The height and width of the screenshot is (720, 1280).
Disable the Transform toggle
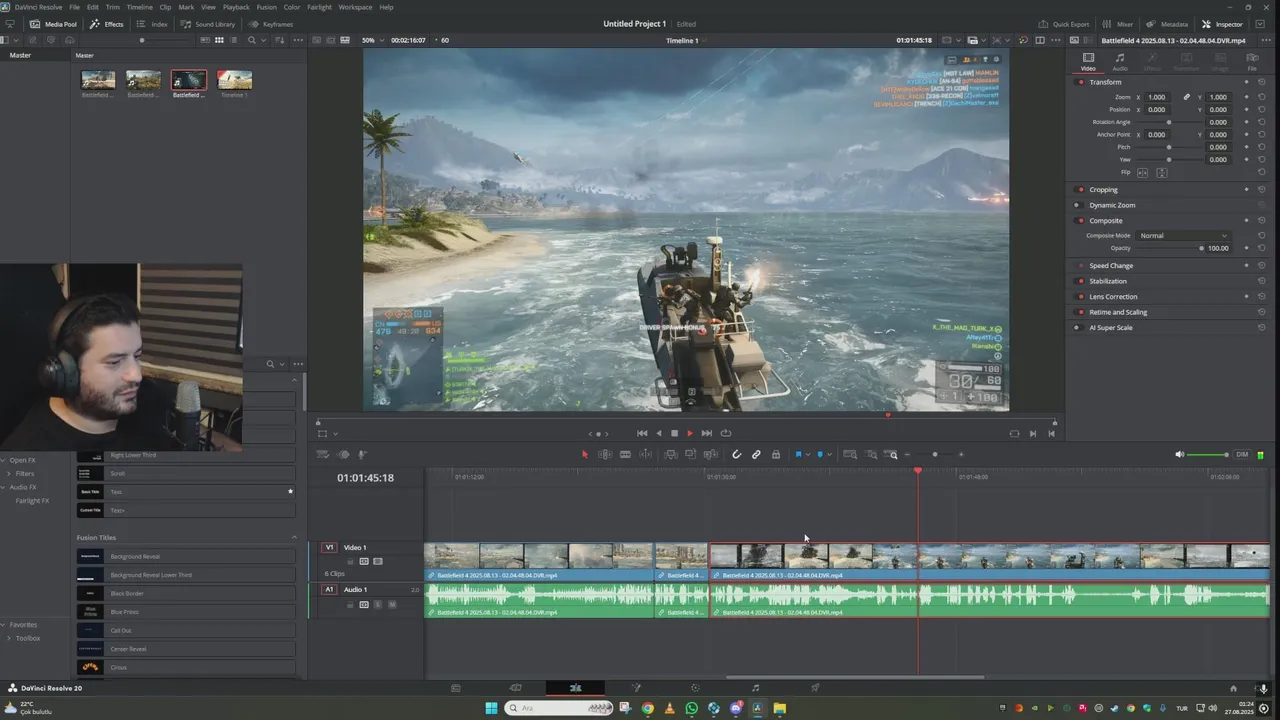point(1080,82)
